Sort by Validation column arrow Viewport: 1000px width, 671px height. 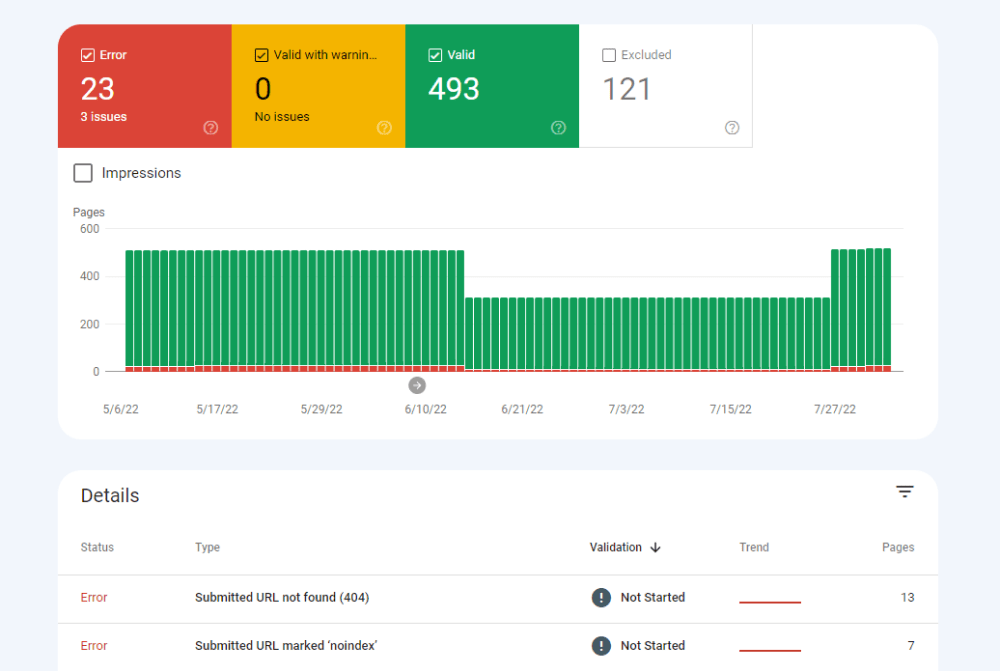(x=656, y=548)
